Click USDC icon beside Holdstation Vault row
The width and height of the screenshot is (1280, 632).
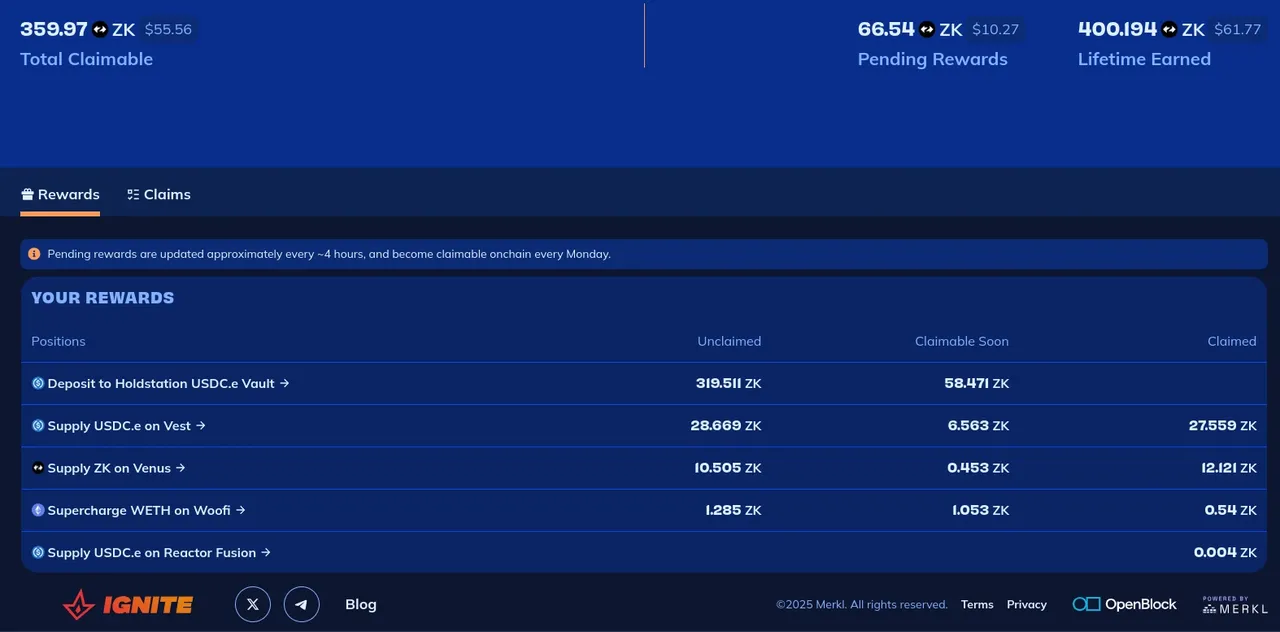pos(38,383)
